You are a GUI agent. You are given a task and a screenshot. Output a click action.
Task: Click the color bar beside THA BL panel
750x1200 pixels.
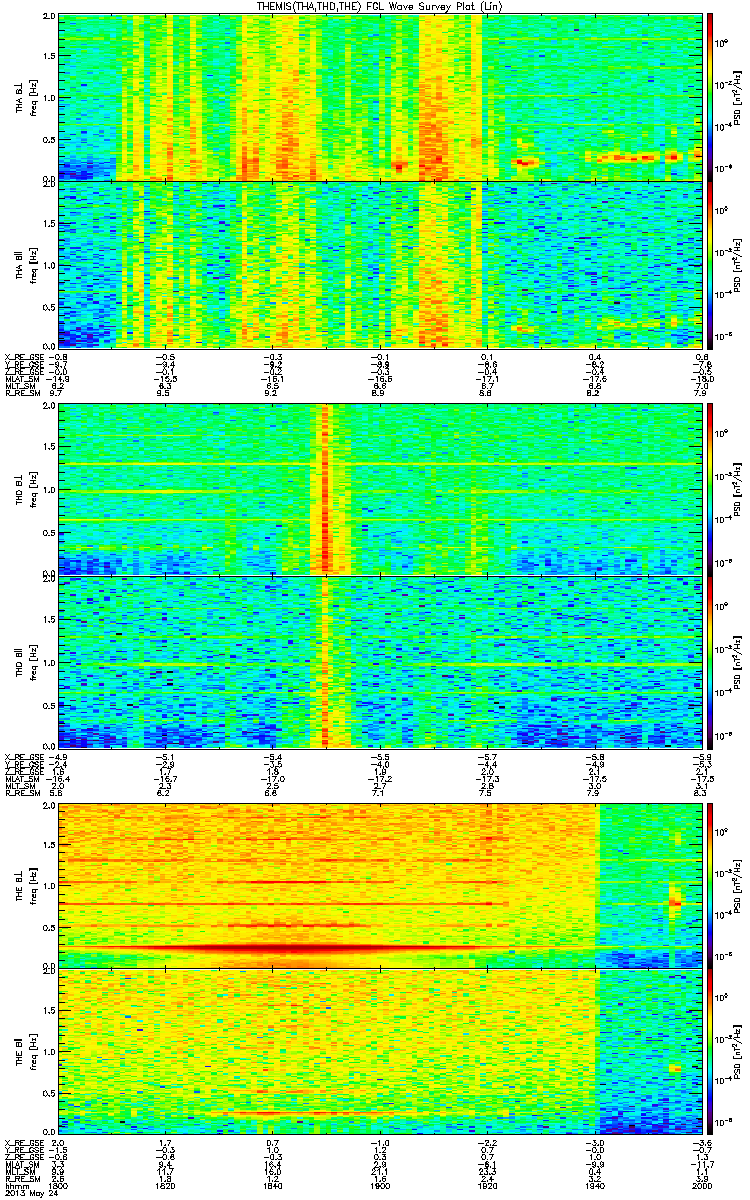pyautogui.click(x=711, y=98)
